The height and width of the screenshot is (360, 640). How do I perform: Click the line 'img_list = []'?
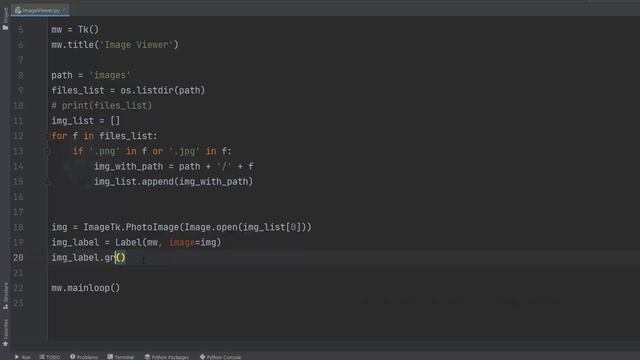86,120
